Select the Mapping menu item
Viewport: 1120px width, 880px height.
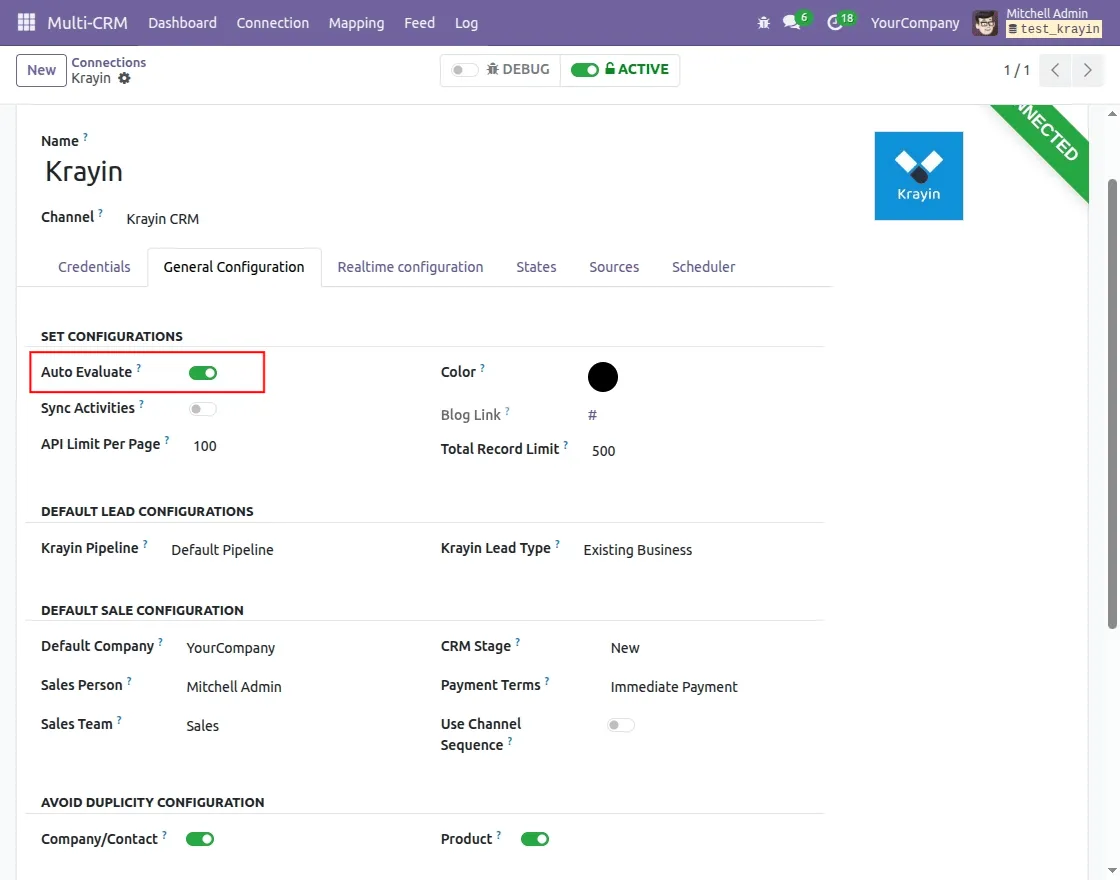(356, 22)
